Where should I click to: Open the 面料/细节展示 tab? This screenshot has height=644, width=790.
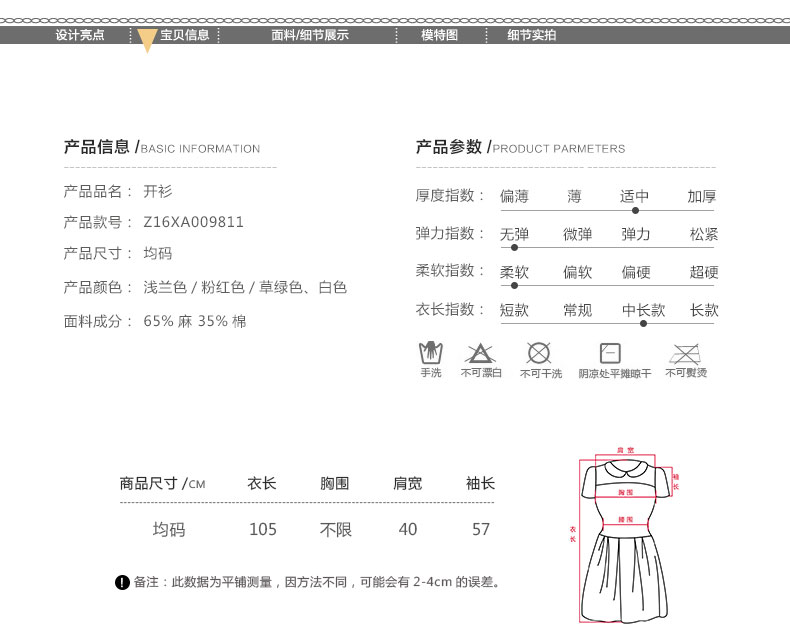tap(310, 35)
